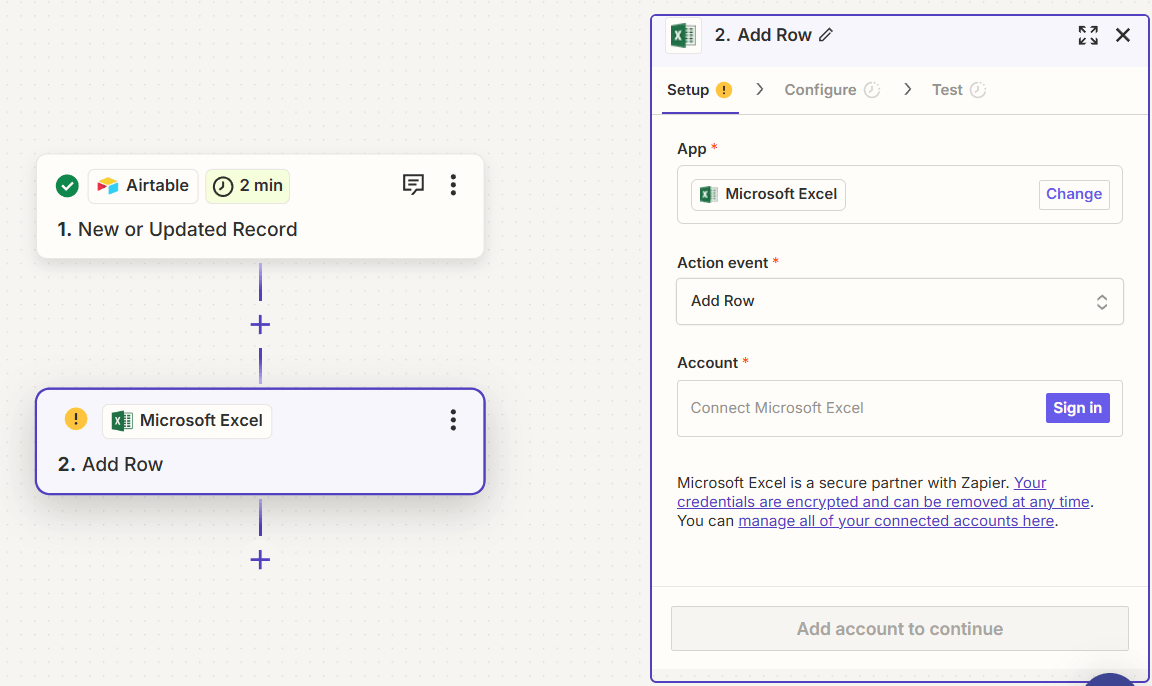Click Sign in to connect Microsoft Excel
The width and height of the screenshot is (1152, 686).
pyautogui.click(x=1077, y=407)
